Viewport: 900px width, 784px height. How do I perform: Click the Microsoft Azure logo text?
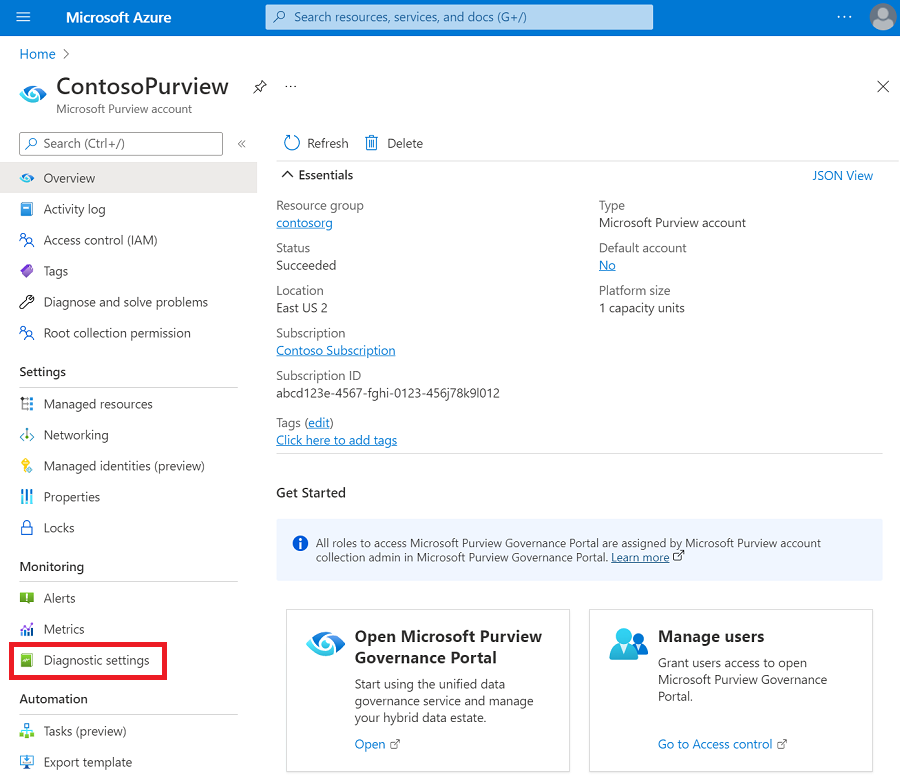tap(119, 17)
